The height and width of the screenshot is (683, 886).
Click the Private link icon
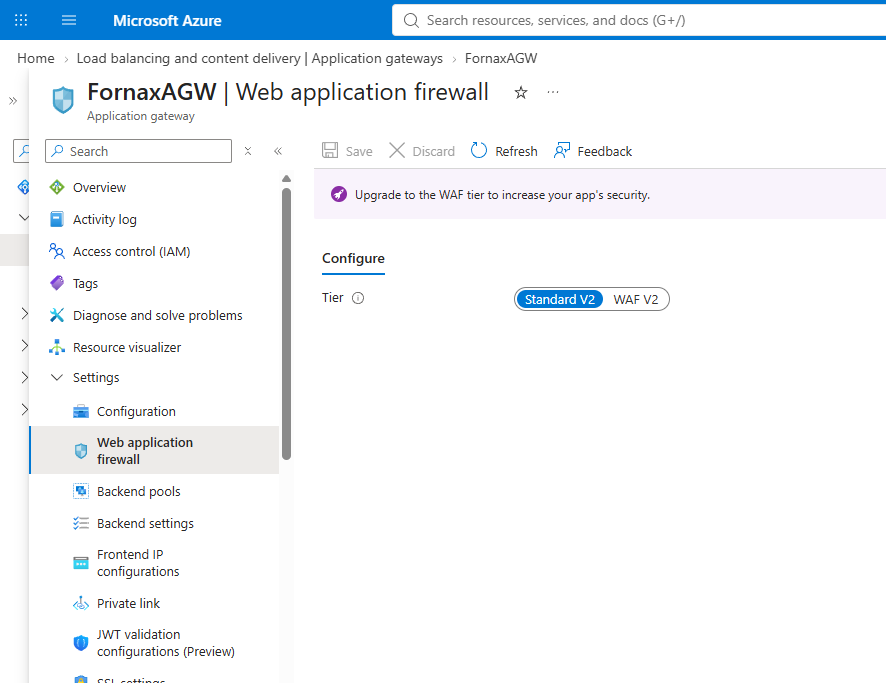pos(81,603)
